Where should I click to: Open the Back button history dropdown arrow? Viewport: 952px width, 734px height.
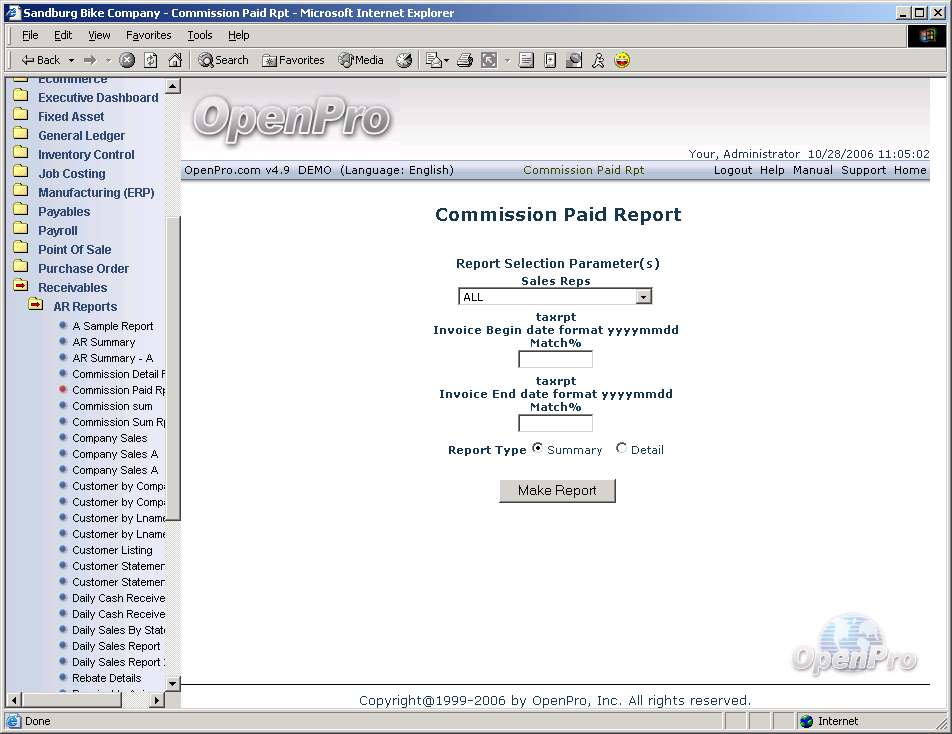point(69,61)
